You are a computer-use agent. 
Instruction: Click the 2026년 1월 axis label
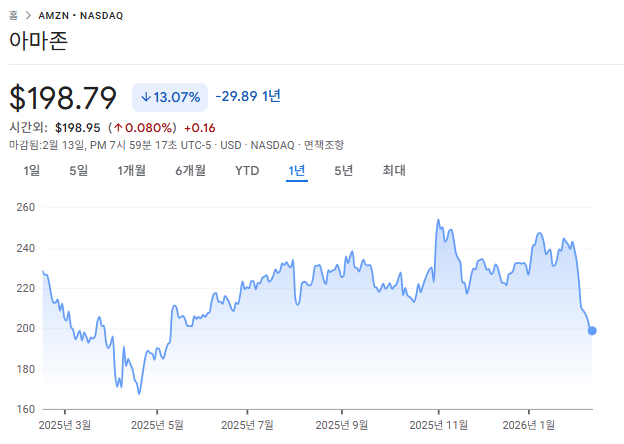(x=528, y=425)
